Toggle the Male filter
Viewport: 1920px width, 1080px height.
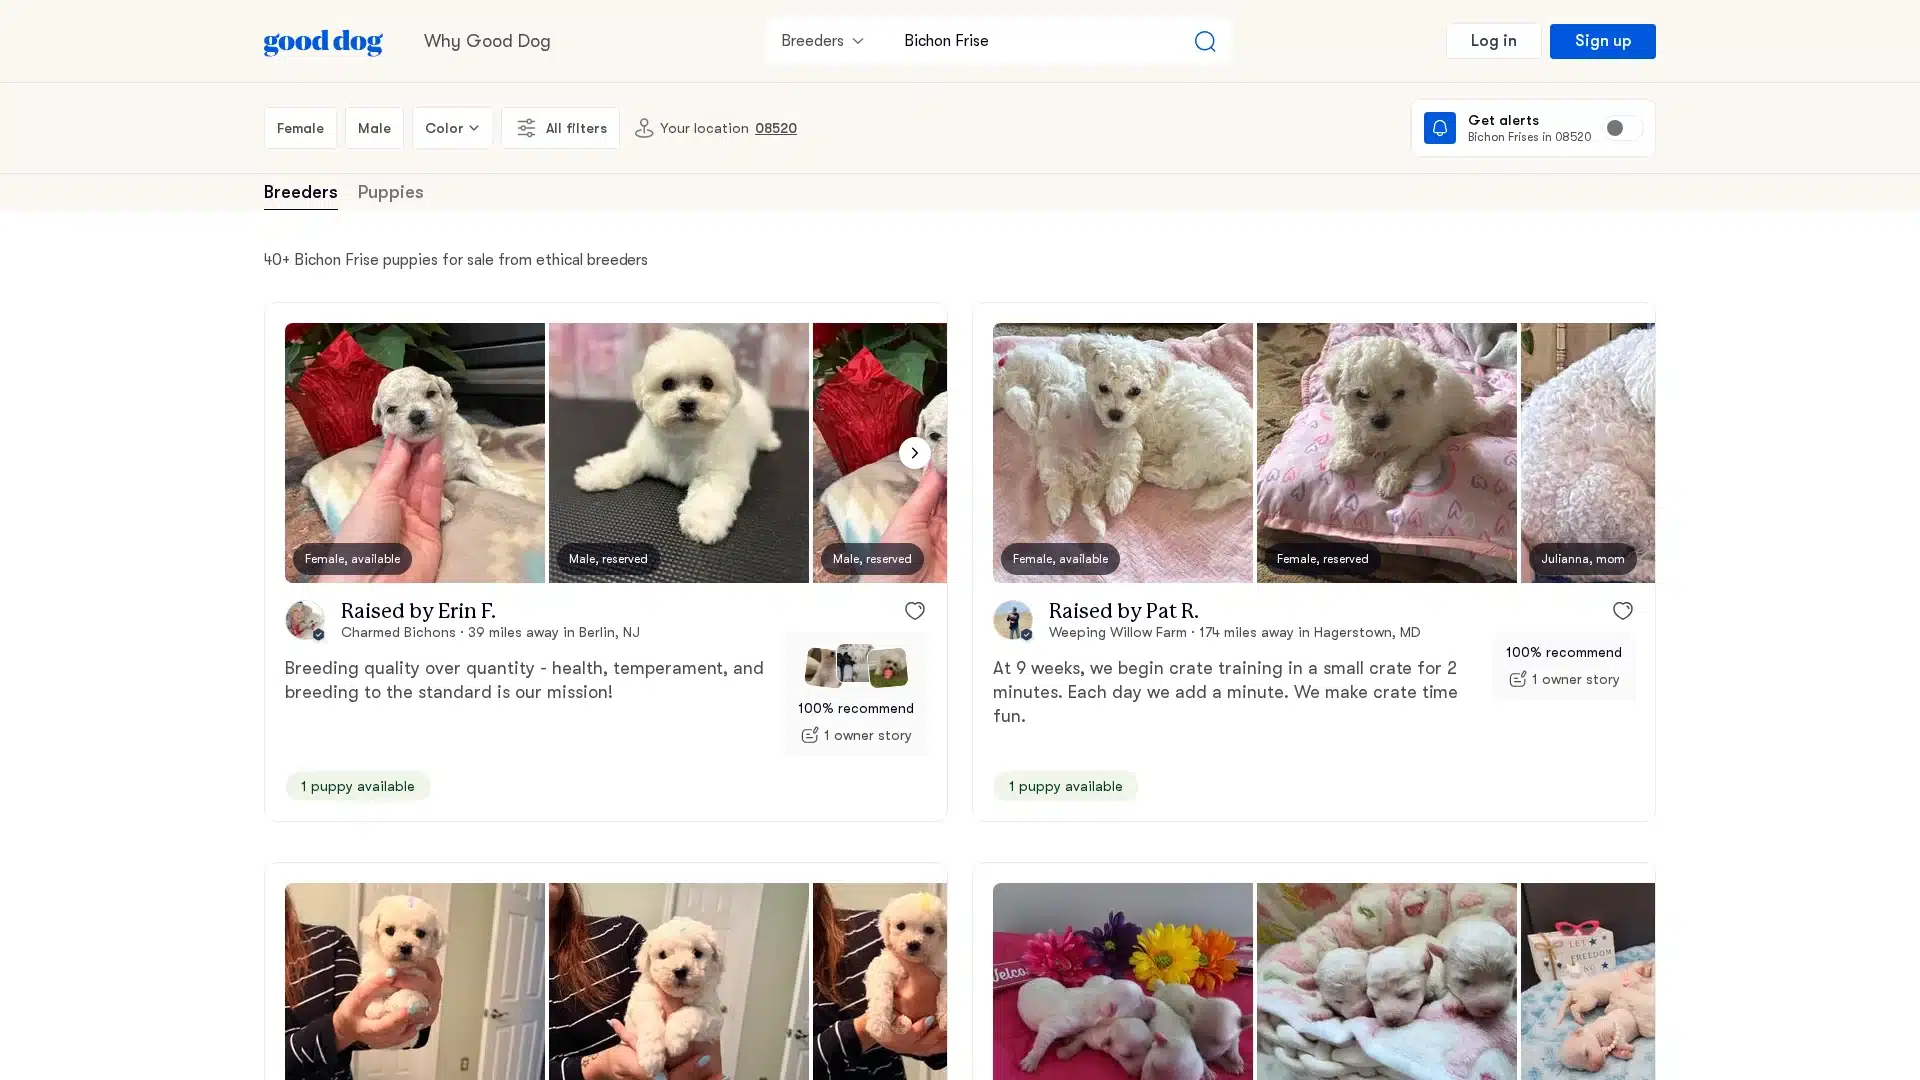pos(374,128)
